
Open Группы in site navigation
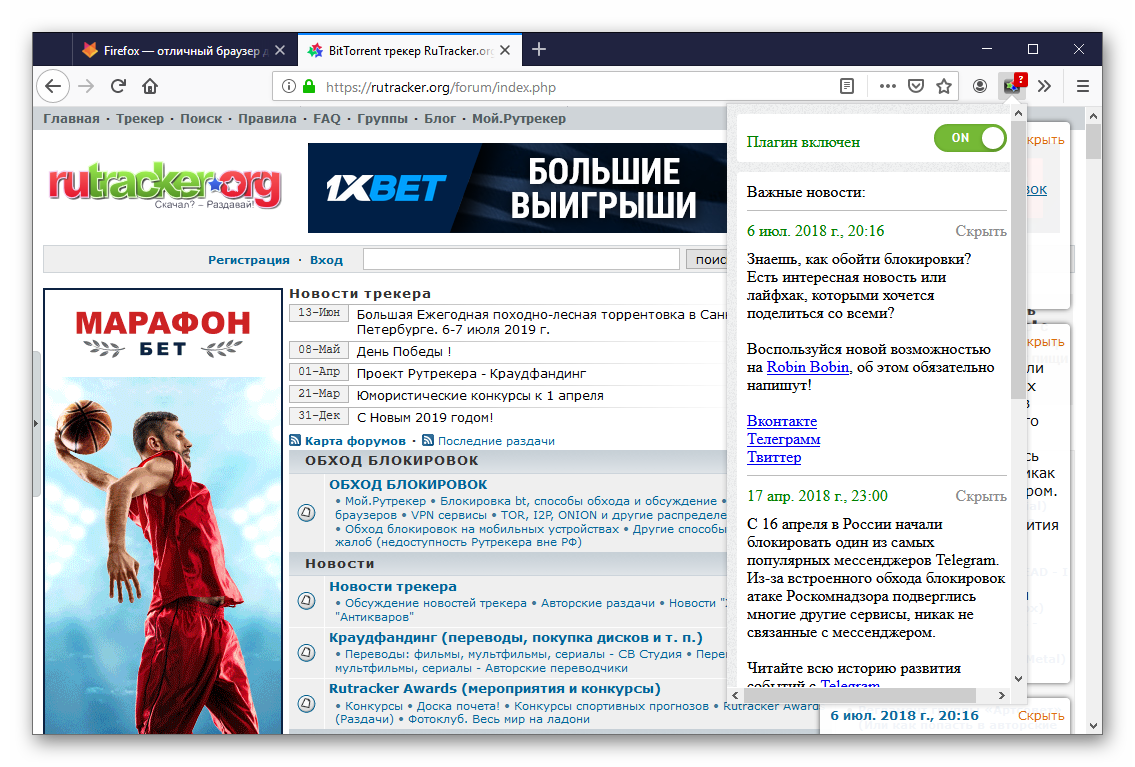tap(382, 119)
